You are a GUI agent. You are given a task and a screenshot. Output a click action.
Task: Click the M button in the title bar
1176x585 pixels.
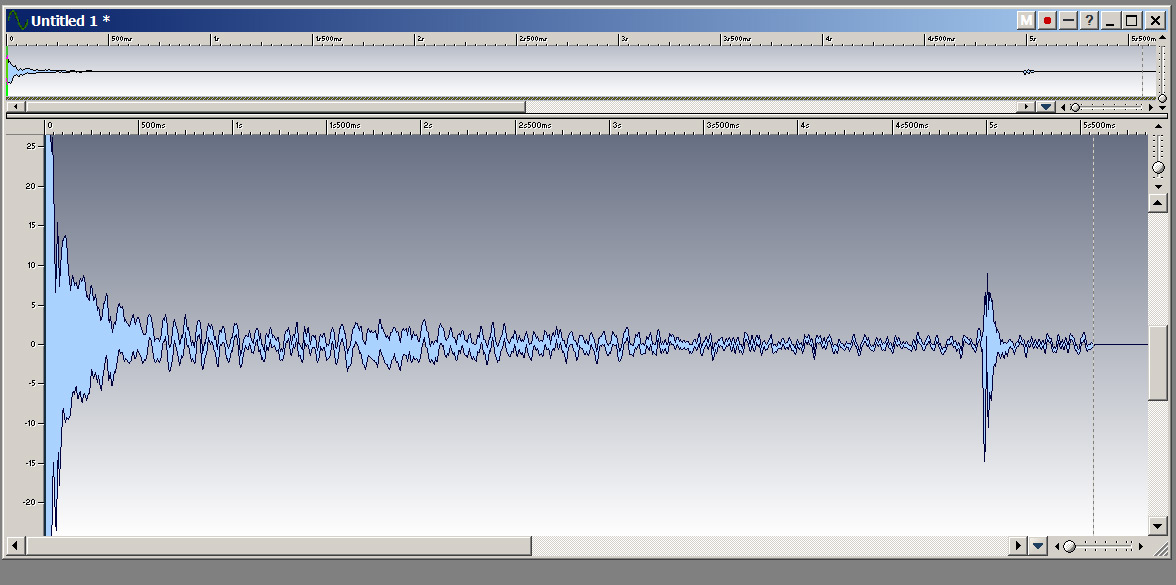[1026, 21]
